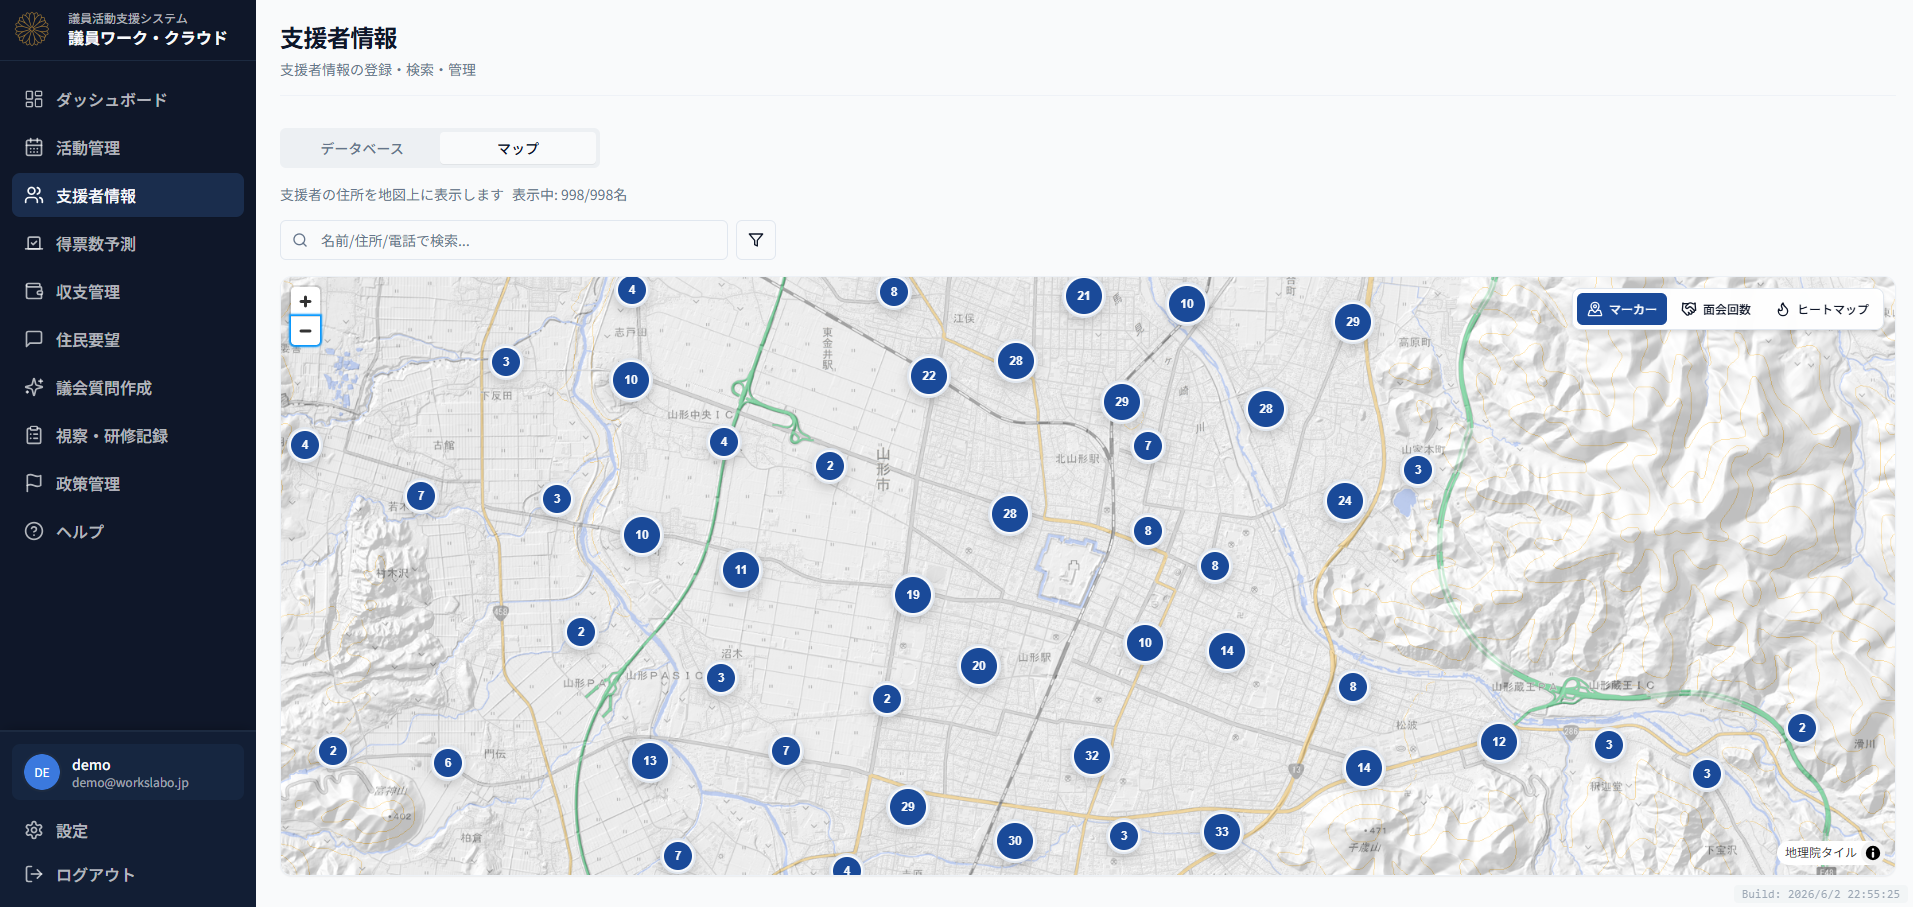Open ヘルプ label in sidebar

[80, 532]
